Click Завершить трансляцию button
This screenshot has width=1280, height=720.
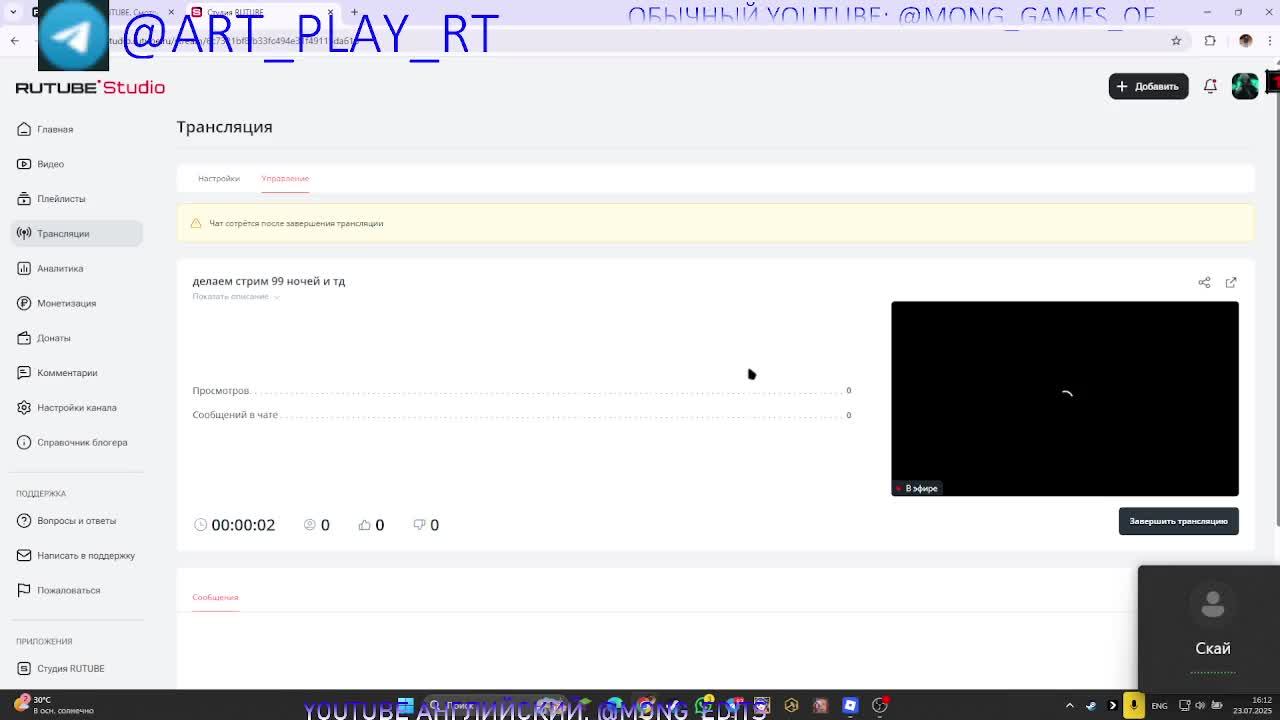tap(1178, 521)
